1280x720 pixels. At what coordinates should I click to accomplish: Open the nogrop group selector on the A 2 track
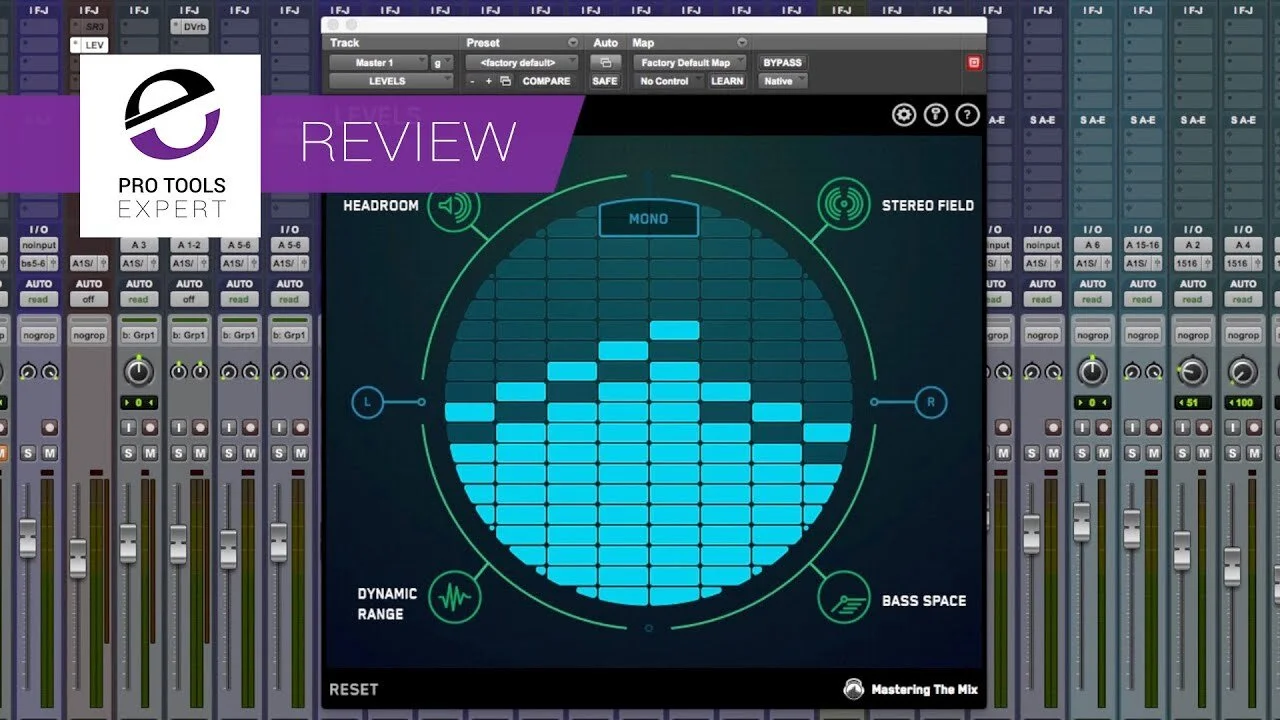coord(1192,335)
